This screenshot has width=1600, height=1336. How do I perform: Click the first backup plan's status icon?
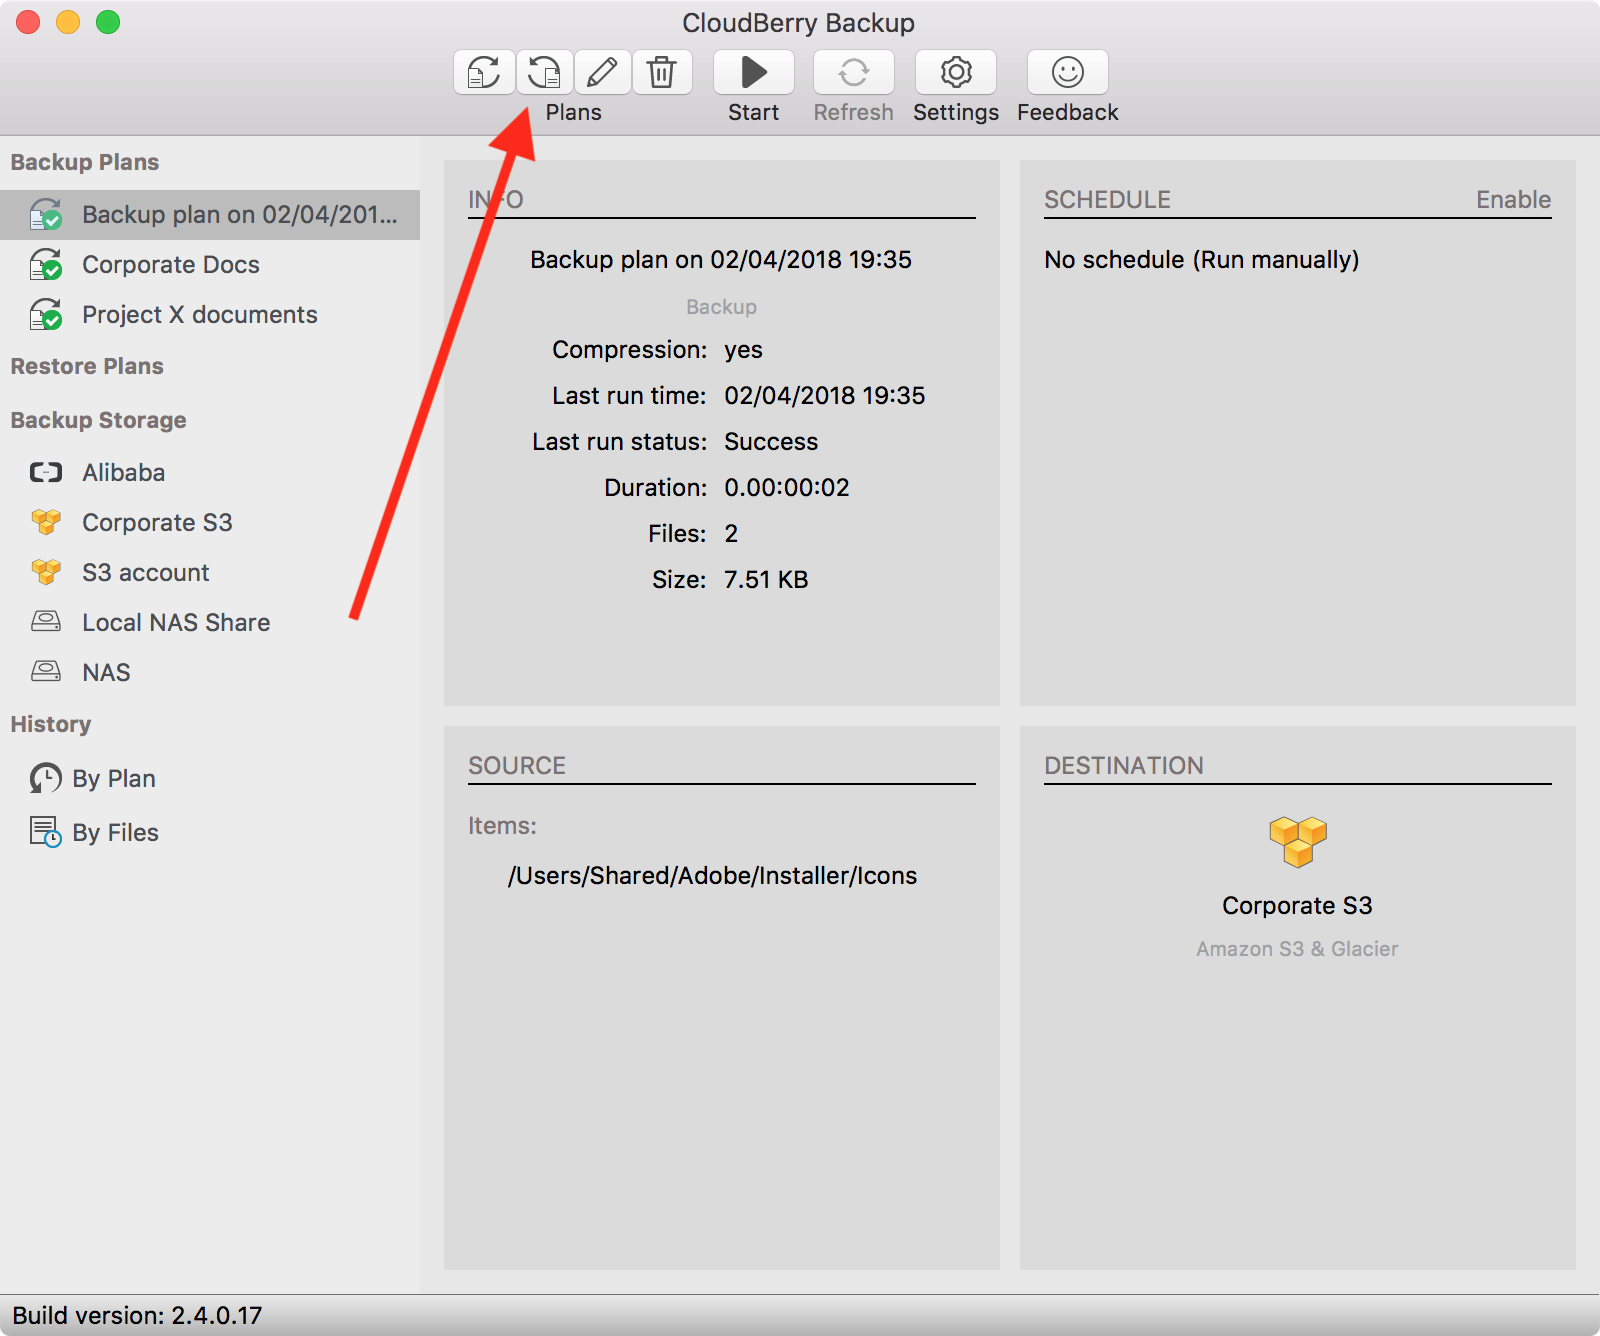(x=46, y=215)
